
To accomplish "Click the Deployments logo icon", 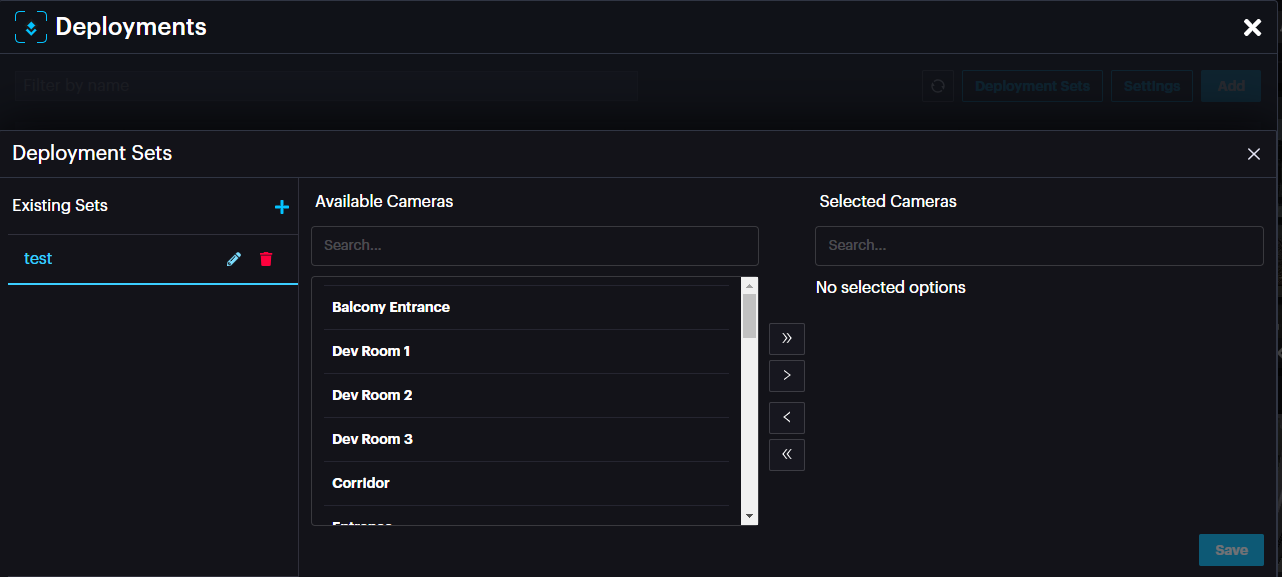I will (31, 28).
